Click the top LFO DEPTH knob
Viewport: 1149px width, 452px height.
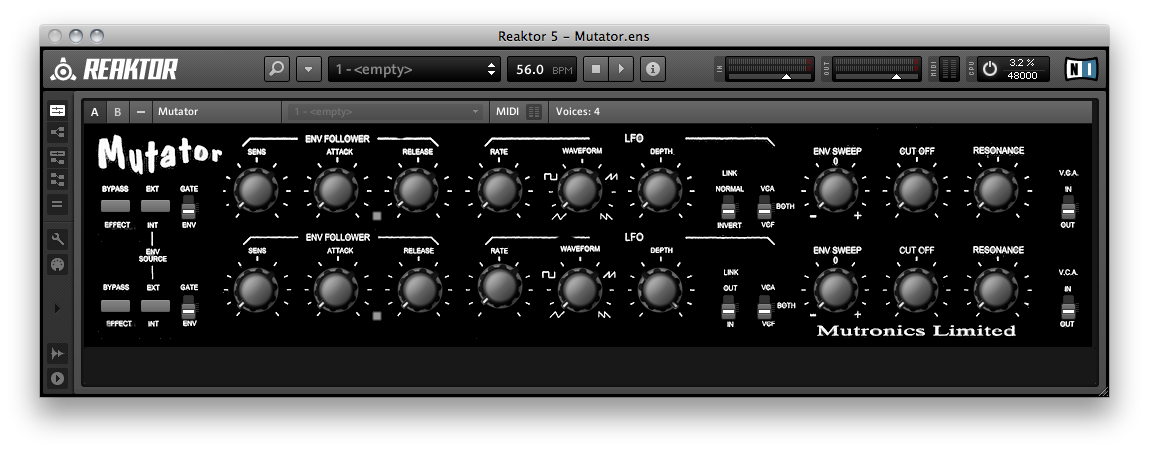pyautogui.click(x=660, y=190)
